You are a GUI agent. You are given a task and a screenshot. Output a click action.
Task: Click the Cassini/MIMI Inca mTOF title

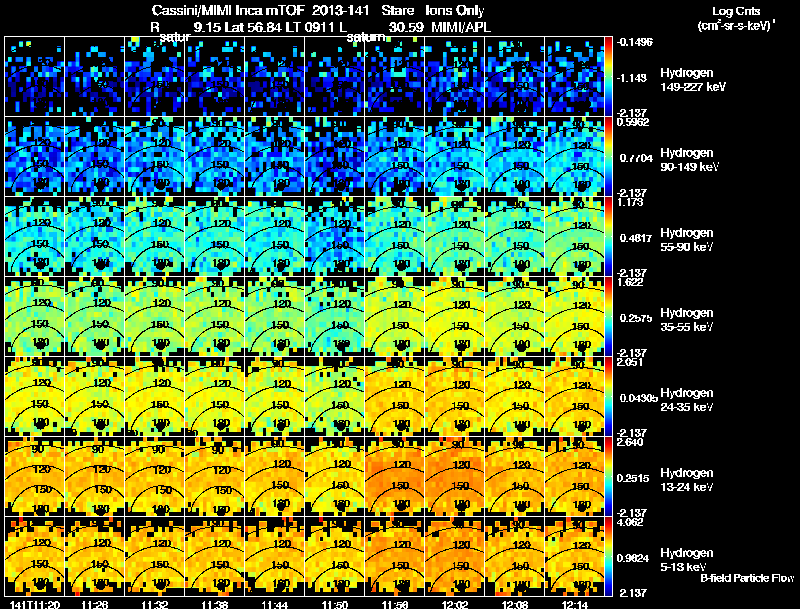pos(228,10)
